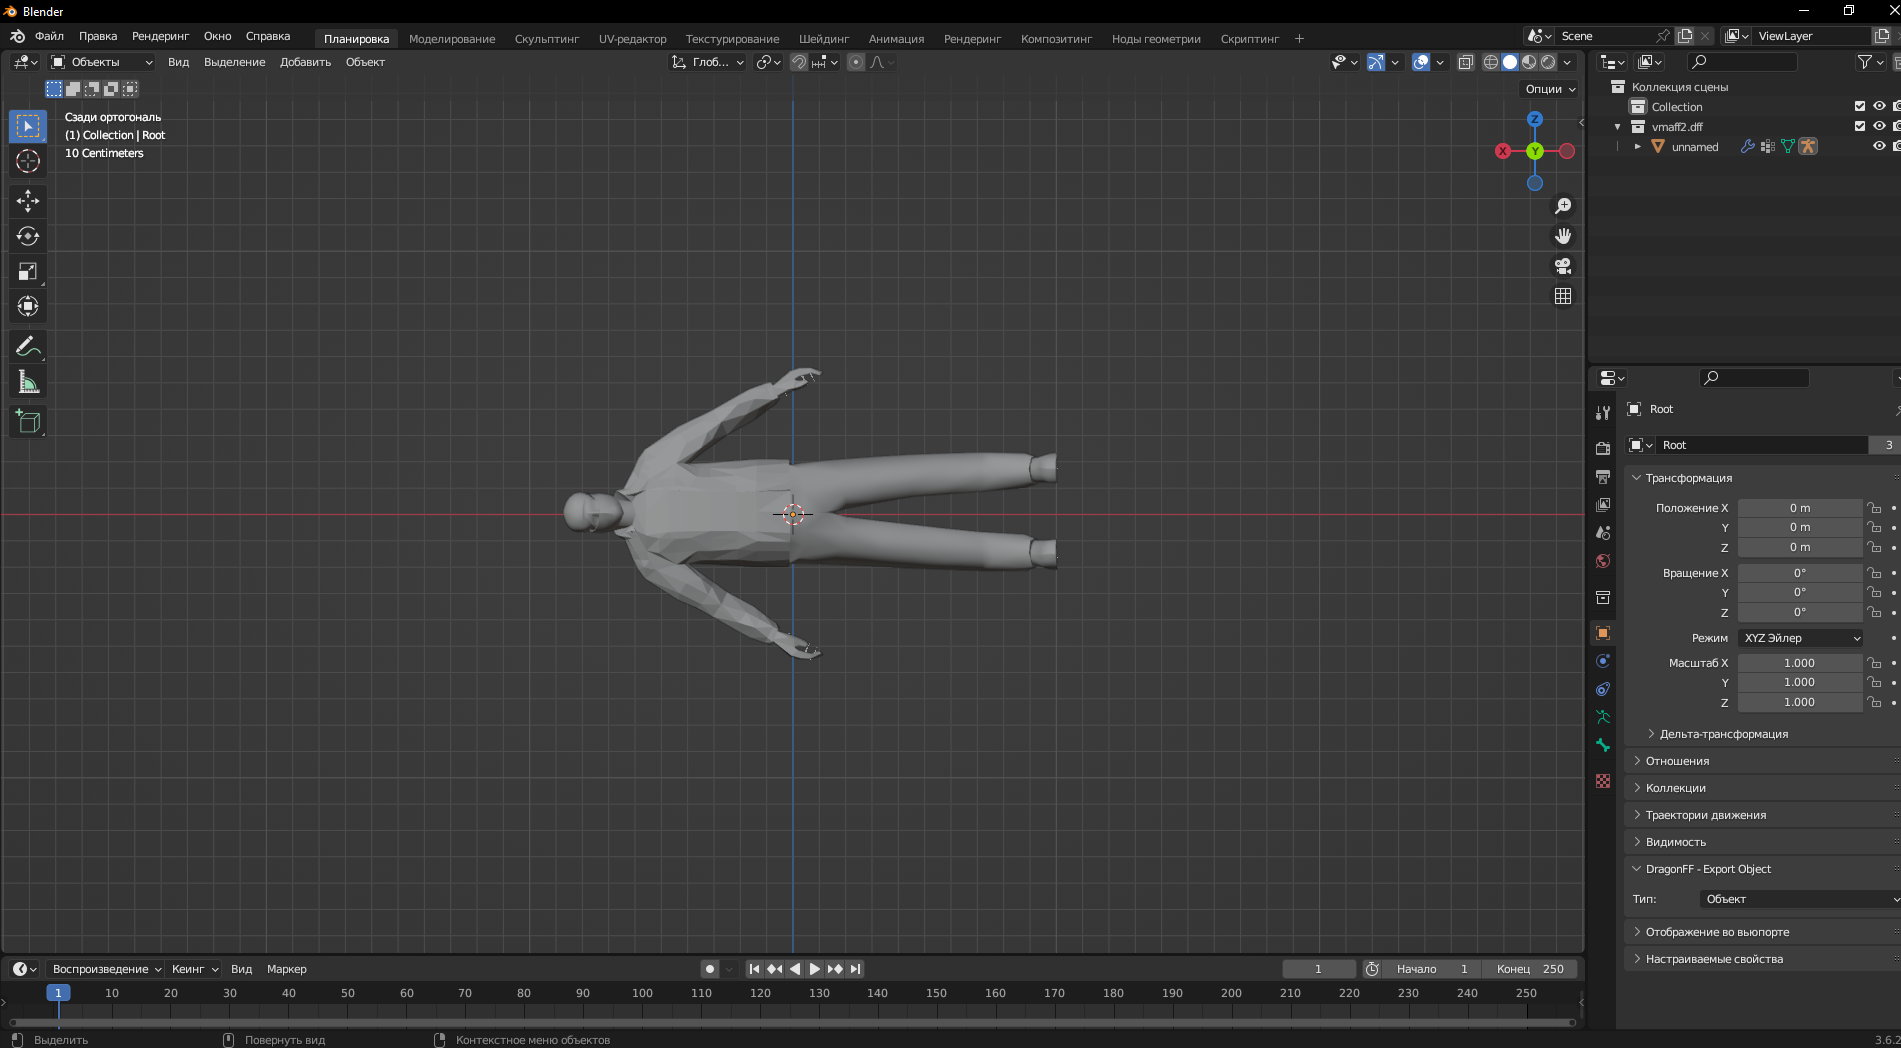Select the 3D Cursor tool
The height and width of the screenshot is (1048, 1901).
pyautogui.click(x=28, y=161)
